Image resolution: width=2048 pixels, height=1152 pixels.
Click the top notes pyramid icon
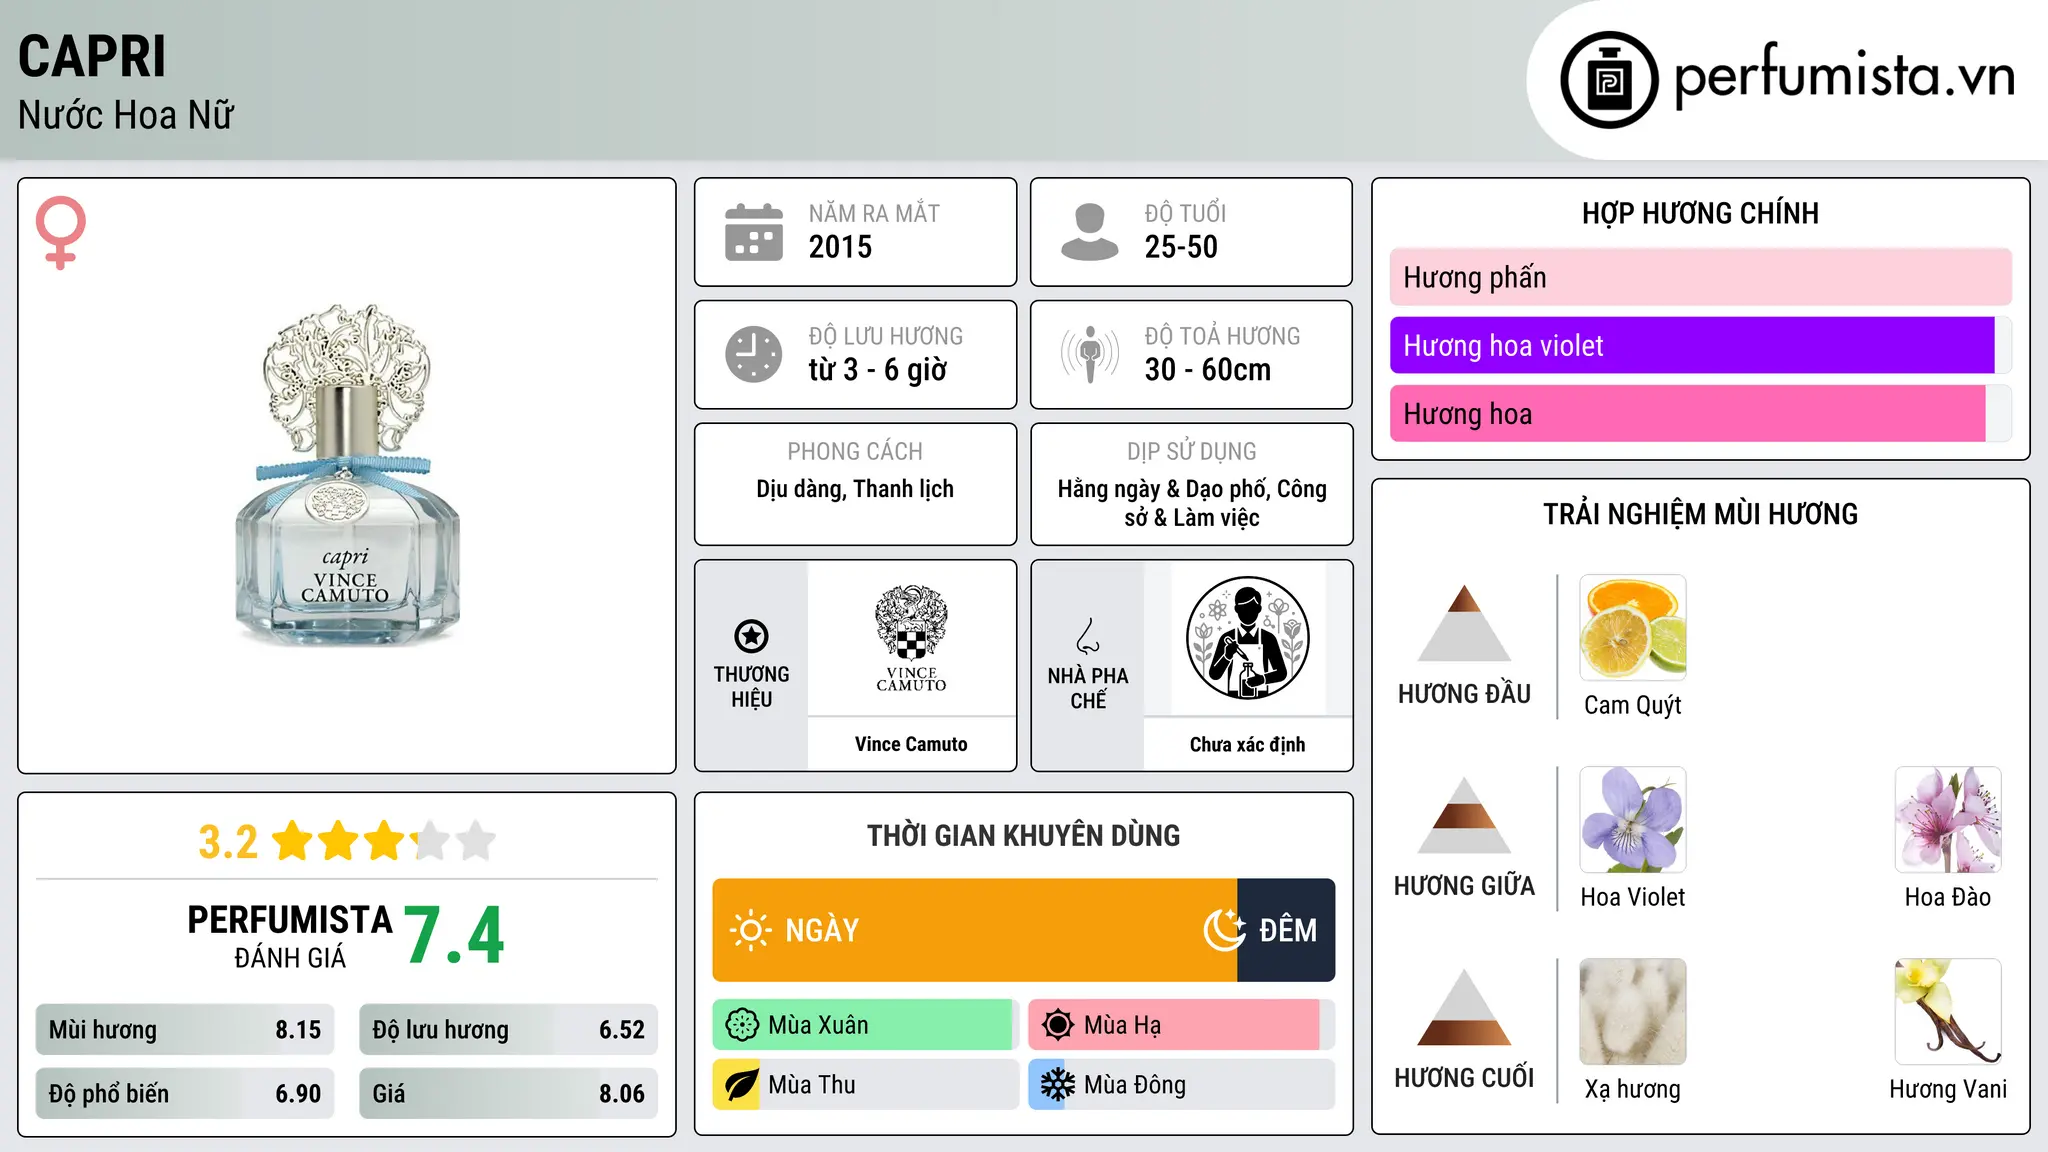tap(1464, 623)
